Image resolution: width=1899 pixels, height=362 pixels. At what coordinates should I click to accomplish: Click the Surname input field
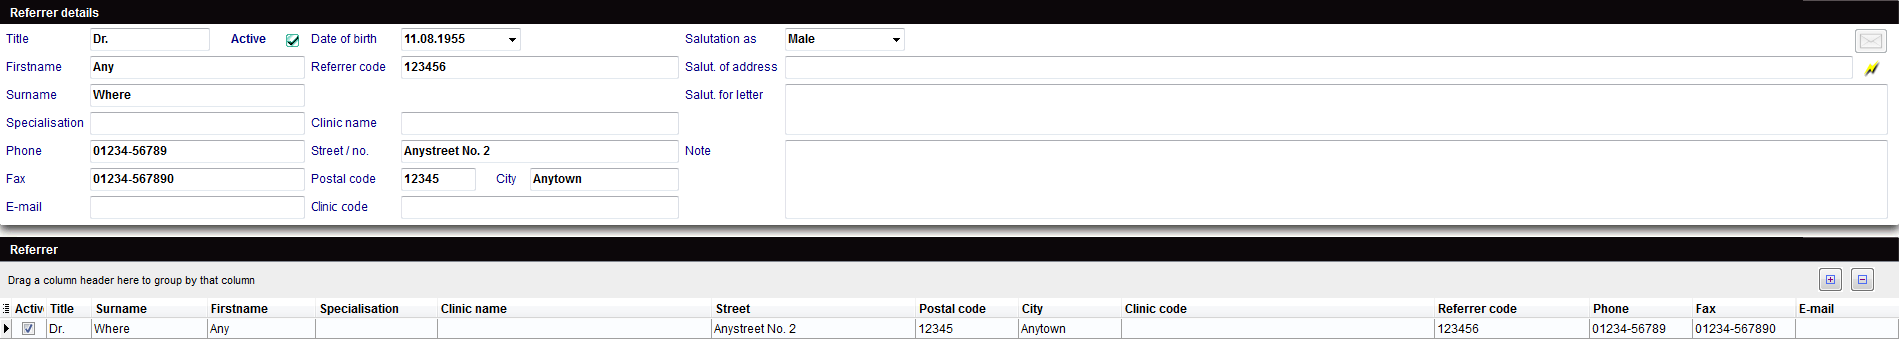(197, 95)
